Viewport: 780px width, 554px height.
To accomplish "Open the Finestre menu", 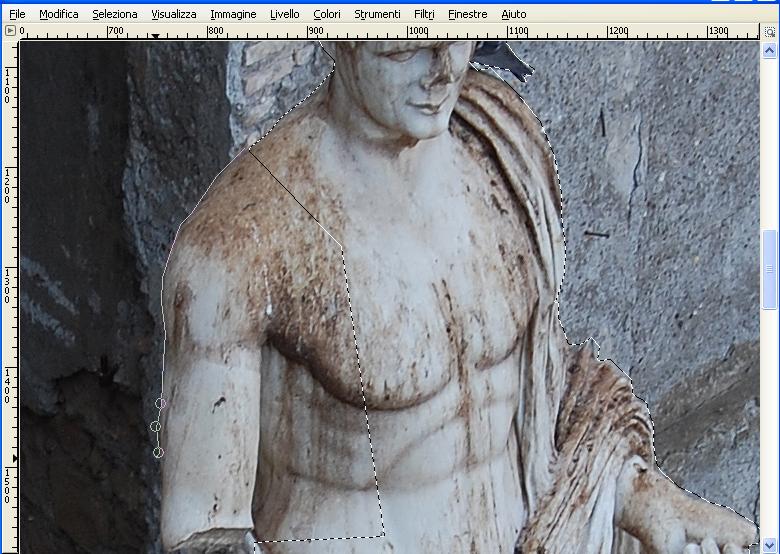I will pos(468,14).
